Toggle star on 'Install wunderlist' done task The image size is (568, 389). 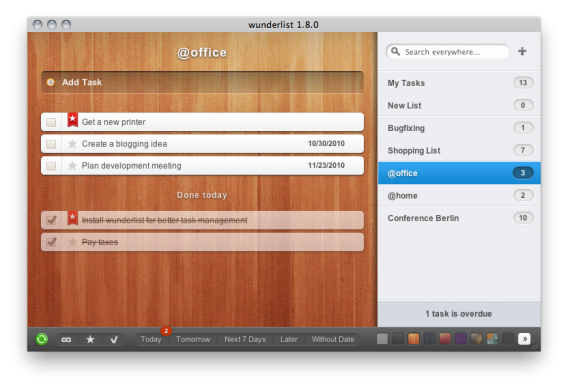point(72,218)
